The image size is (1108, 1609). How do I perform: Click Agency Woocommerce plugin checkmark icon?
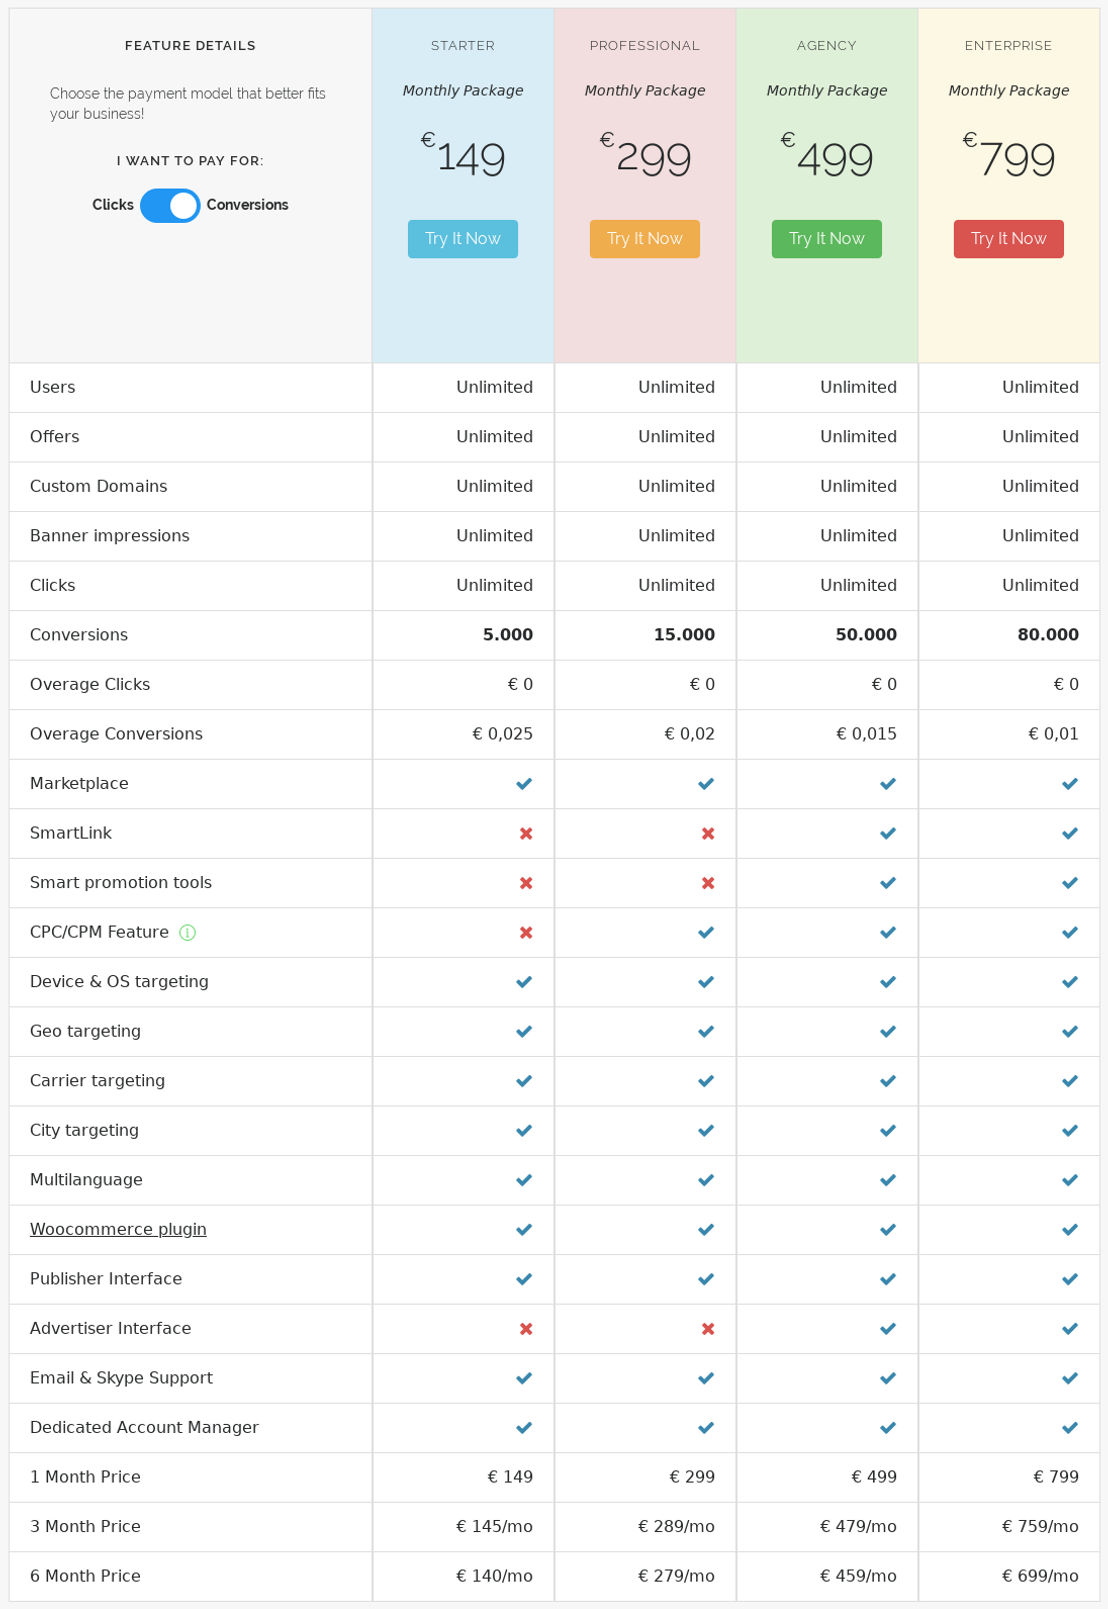pos(888,1230)
